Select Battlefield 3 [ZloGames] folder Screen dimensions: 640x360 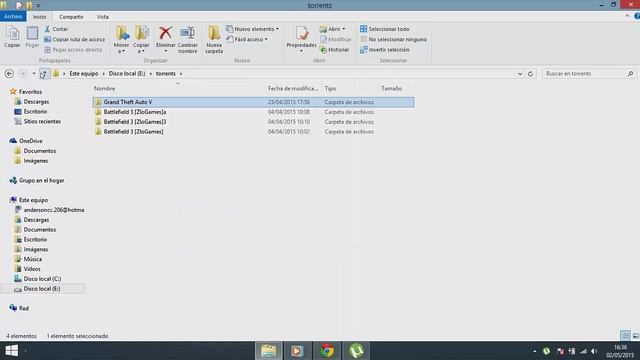pyautogui.click(x=253, y=131)
